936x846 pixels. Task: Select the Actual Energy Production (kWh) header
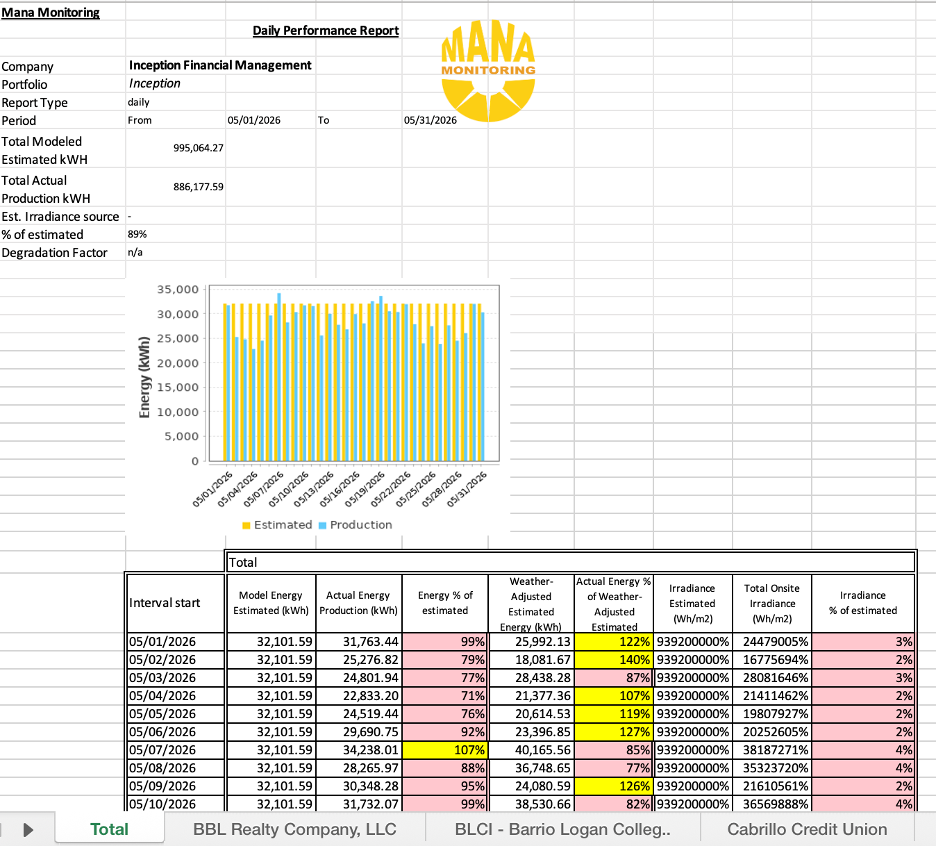pyautogui.click(x=358, y=603)
